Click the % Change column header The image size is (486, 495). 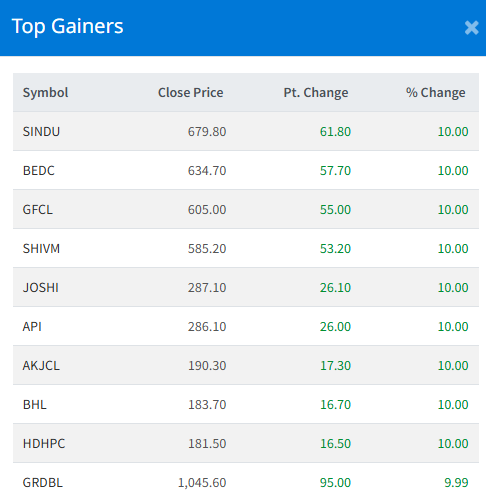435,92
